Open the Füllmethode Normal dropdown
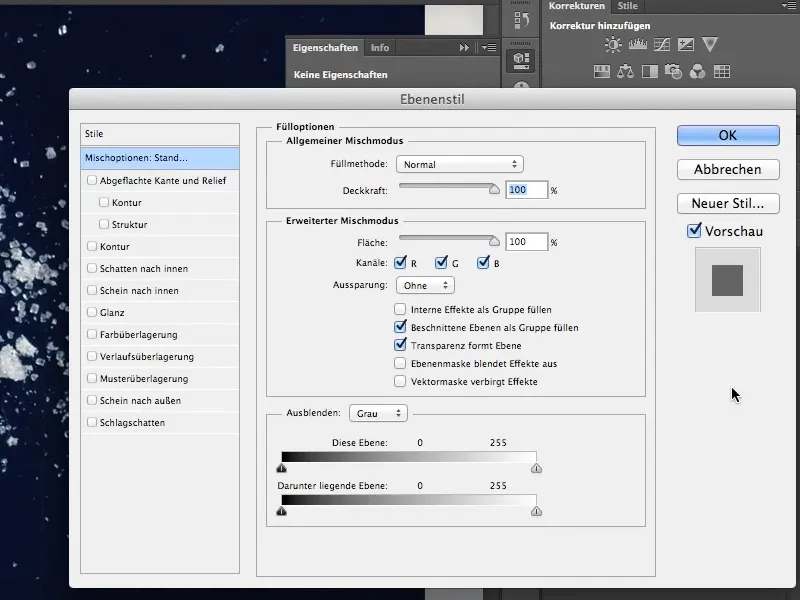The image size is (800, 600). 460,164
